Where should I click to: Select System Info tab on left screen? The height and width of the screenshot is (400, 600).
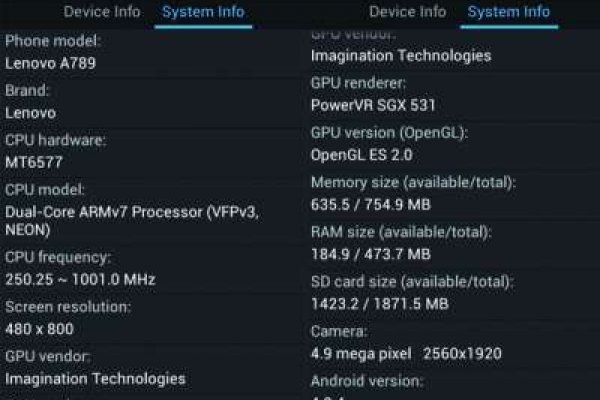202,12
